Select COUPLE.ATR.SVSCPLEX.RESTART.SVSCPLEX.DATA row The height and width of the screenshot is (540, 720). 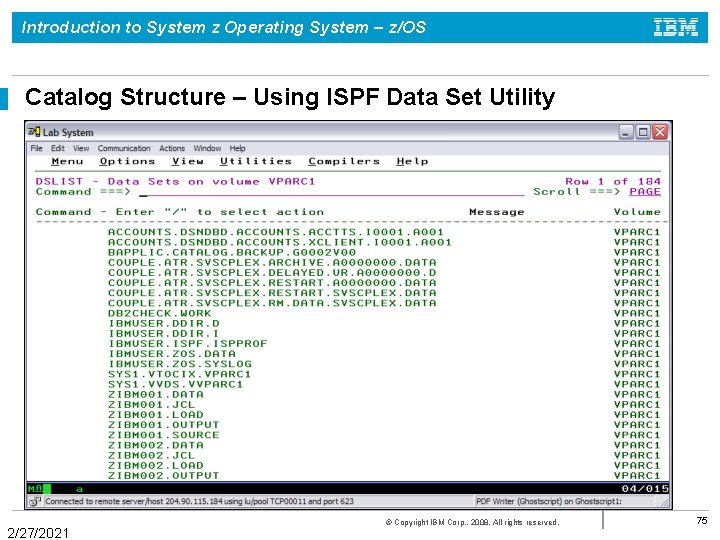[x=272, y=292]
